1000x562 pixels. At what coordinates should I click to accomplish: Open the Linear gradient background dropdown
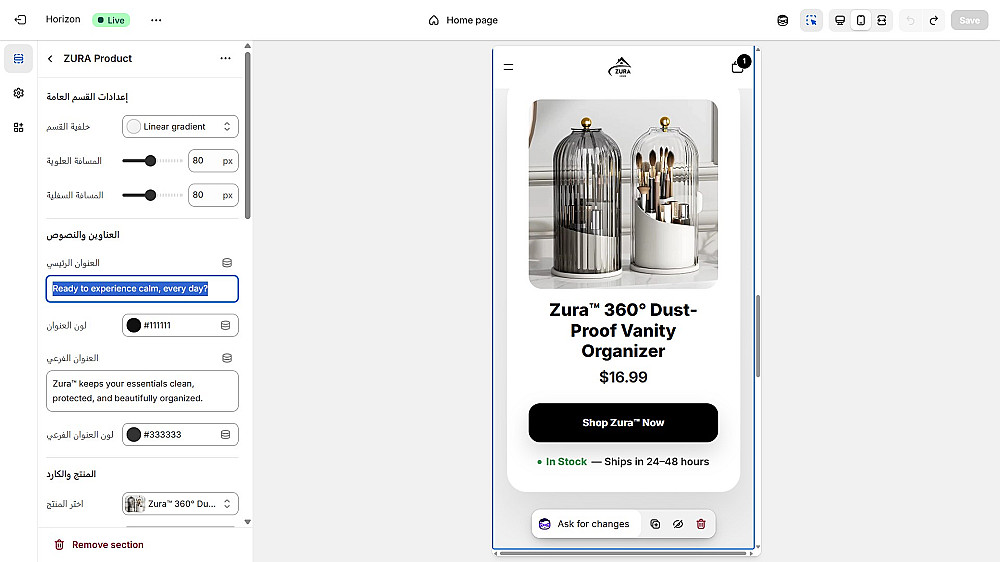point(180,126)
